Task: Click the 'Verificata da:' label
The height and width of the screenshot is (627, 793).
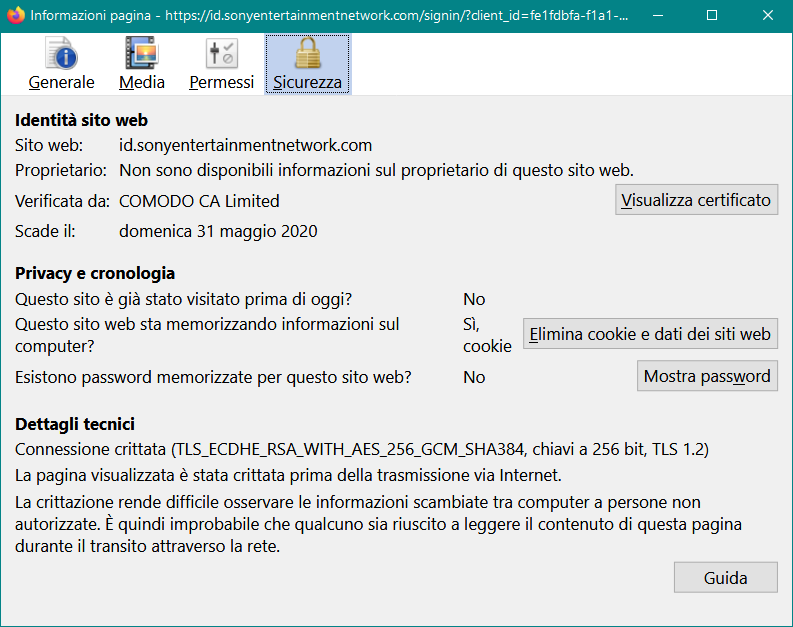Action: pos(62,201)
